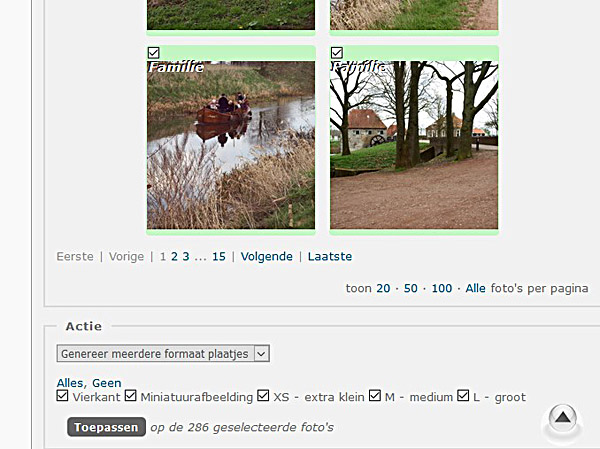600x449 pixels.
Task: Show 100 photos per page
Action: (x=442, y=288)
